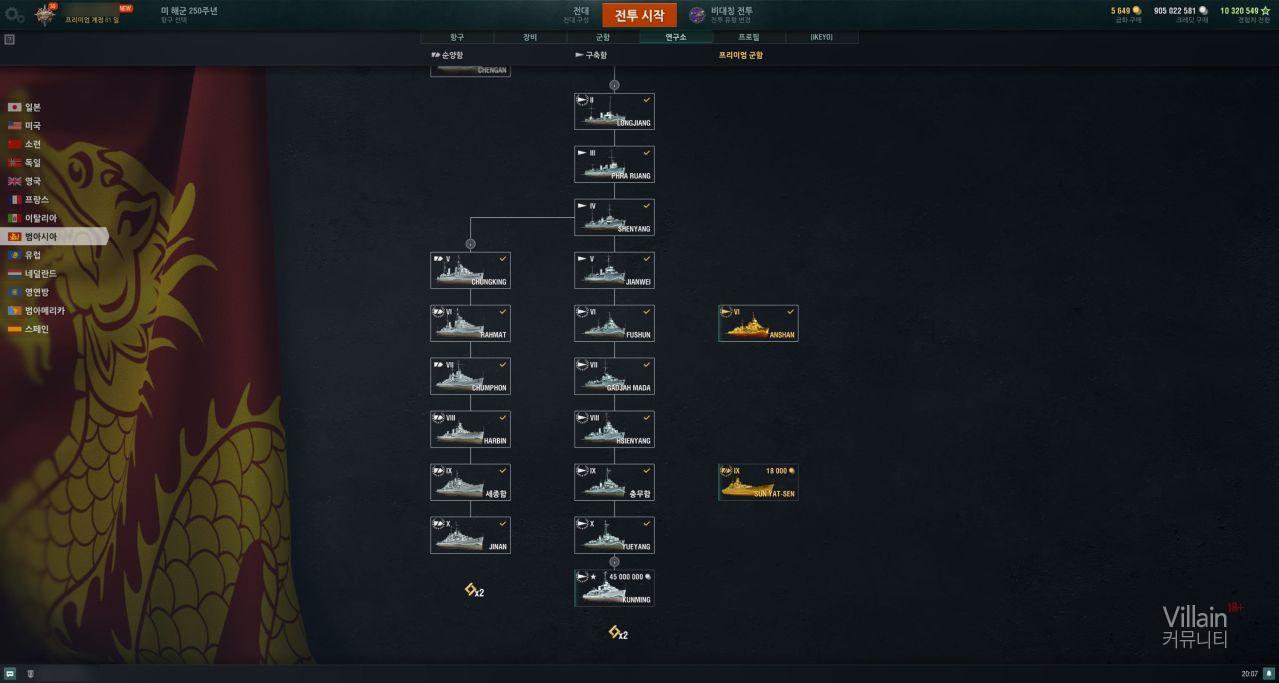Select the premium Sun Yat-Sen ship
Viewport: 1279px width, 683px height.
tap(758, 482)
